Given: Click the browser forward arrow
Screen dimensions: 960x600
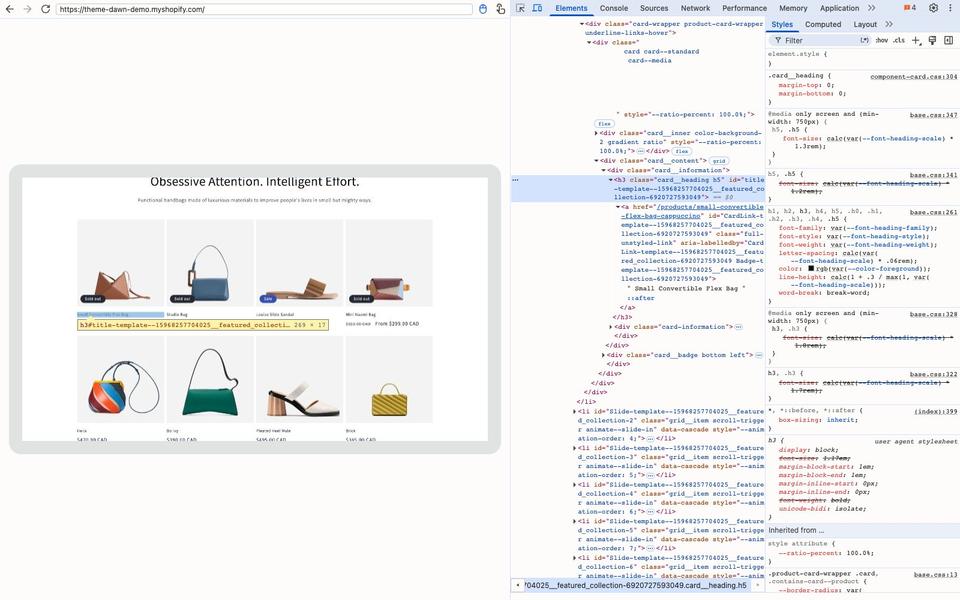Looking at the screenshot, I should pyautogui.click(x=28, y=9).
